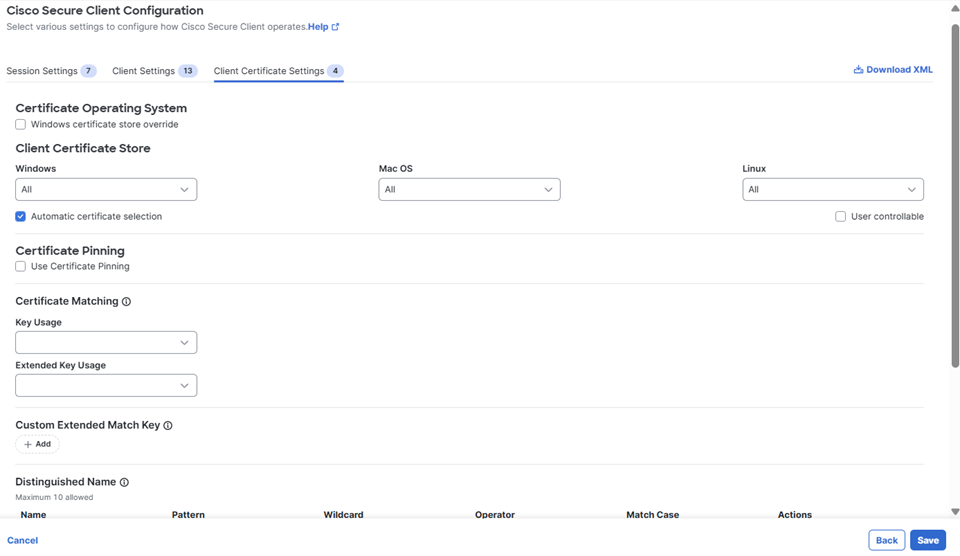
Task: Click the Match Case column header
Action: click(x=652, y=514)
